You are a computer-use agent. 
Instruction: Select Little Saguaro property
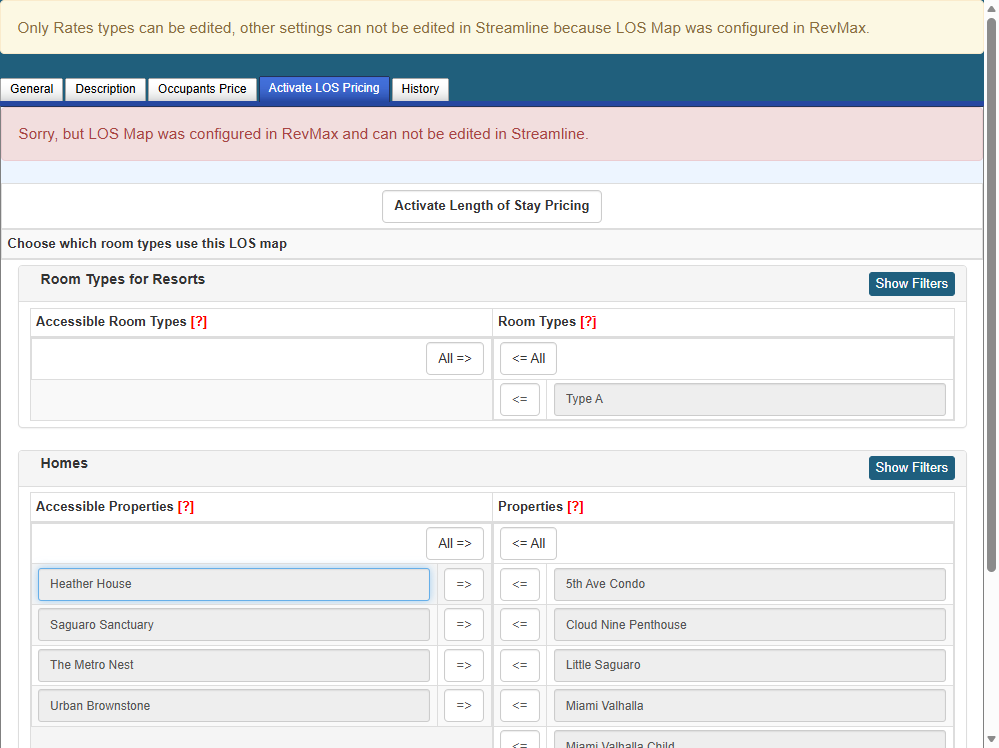coord(749,665)
